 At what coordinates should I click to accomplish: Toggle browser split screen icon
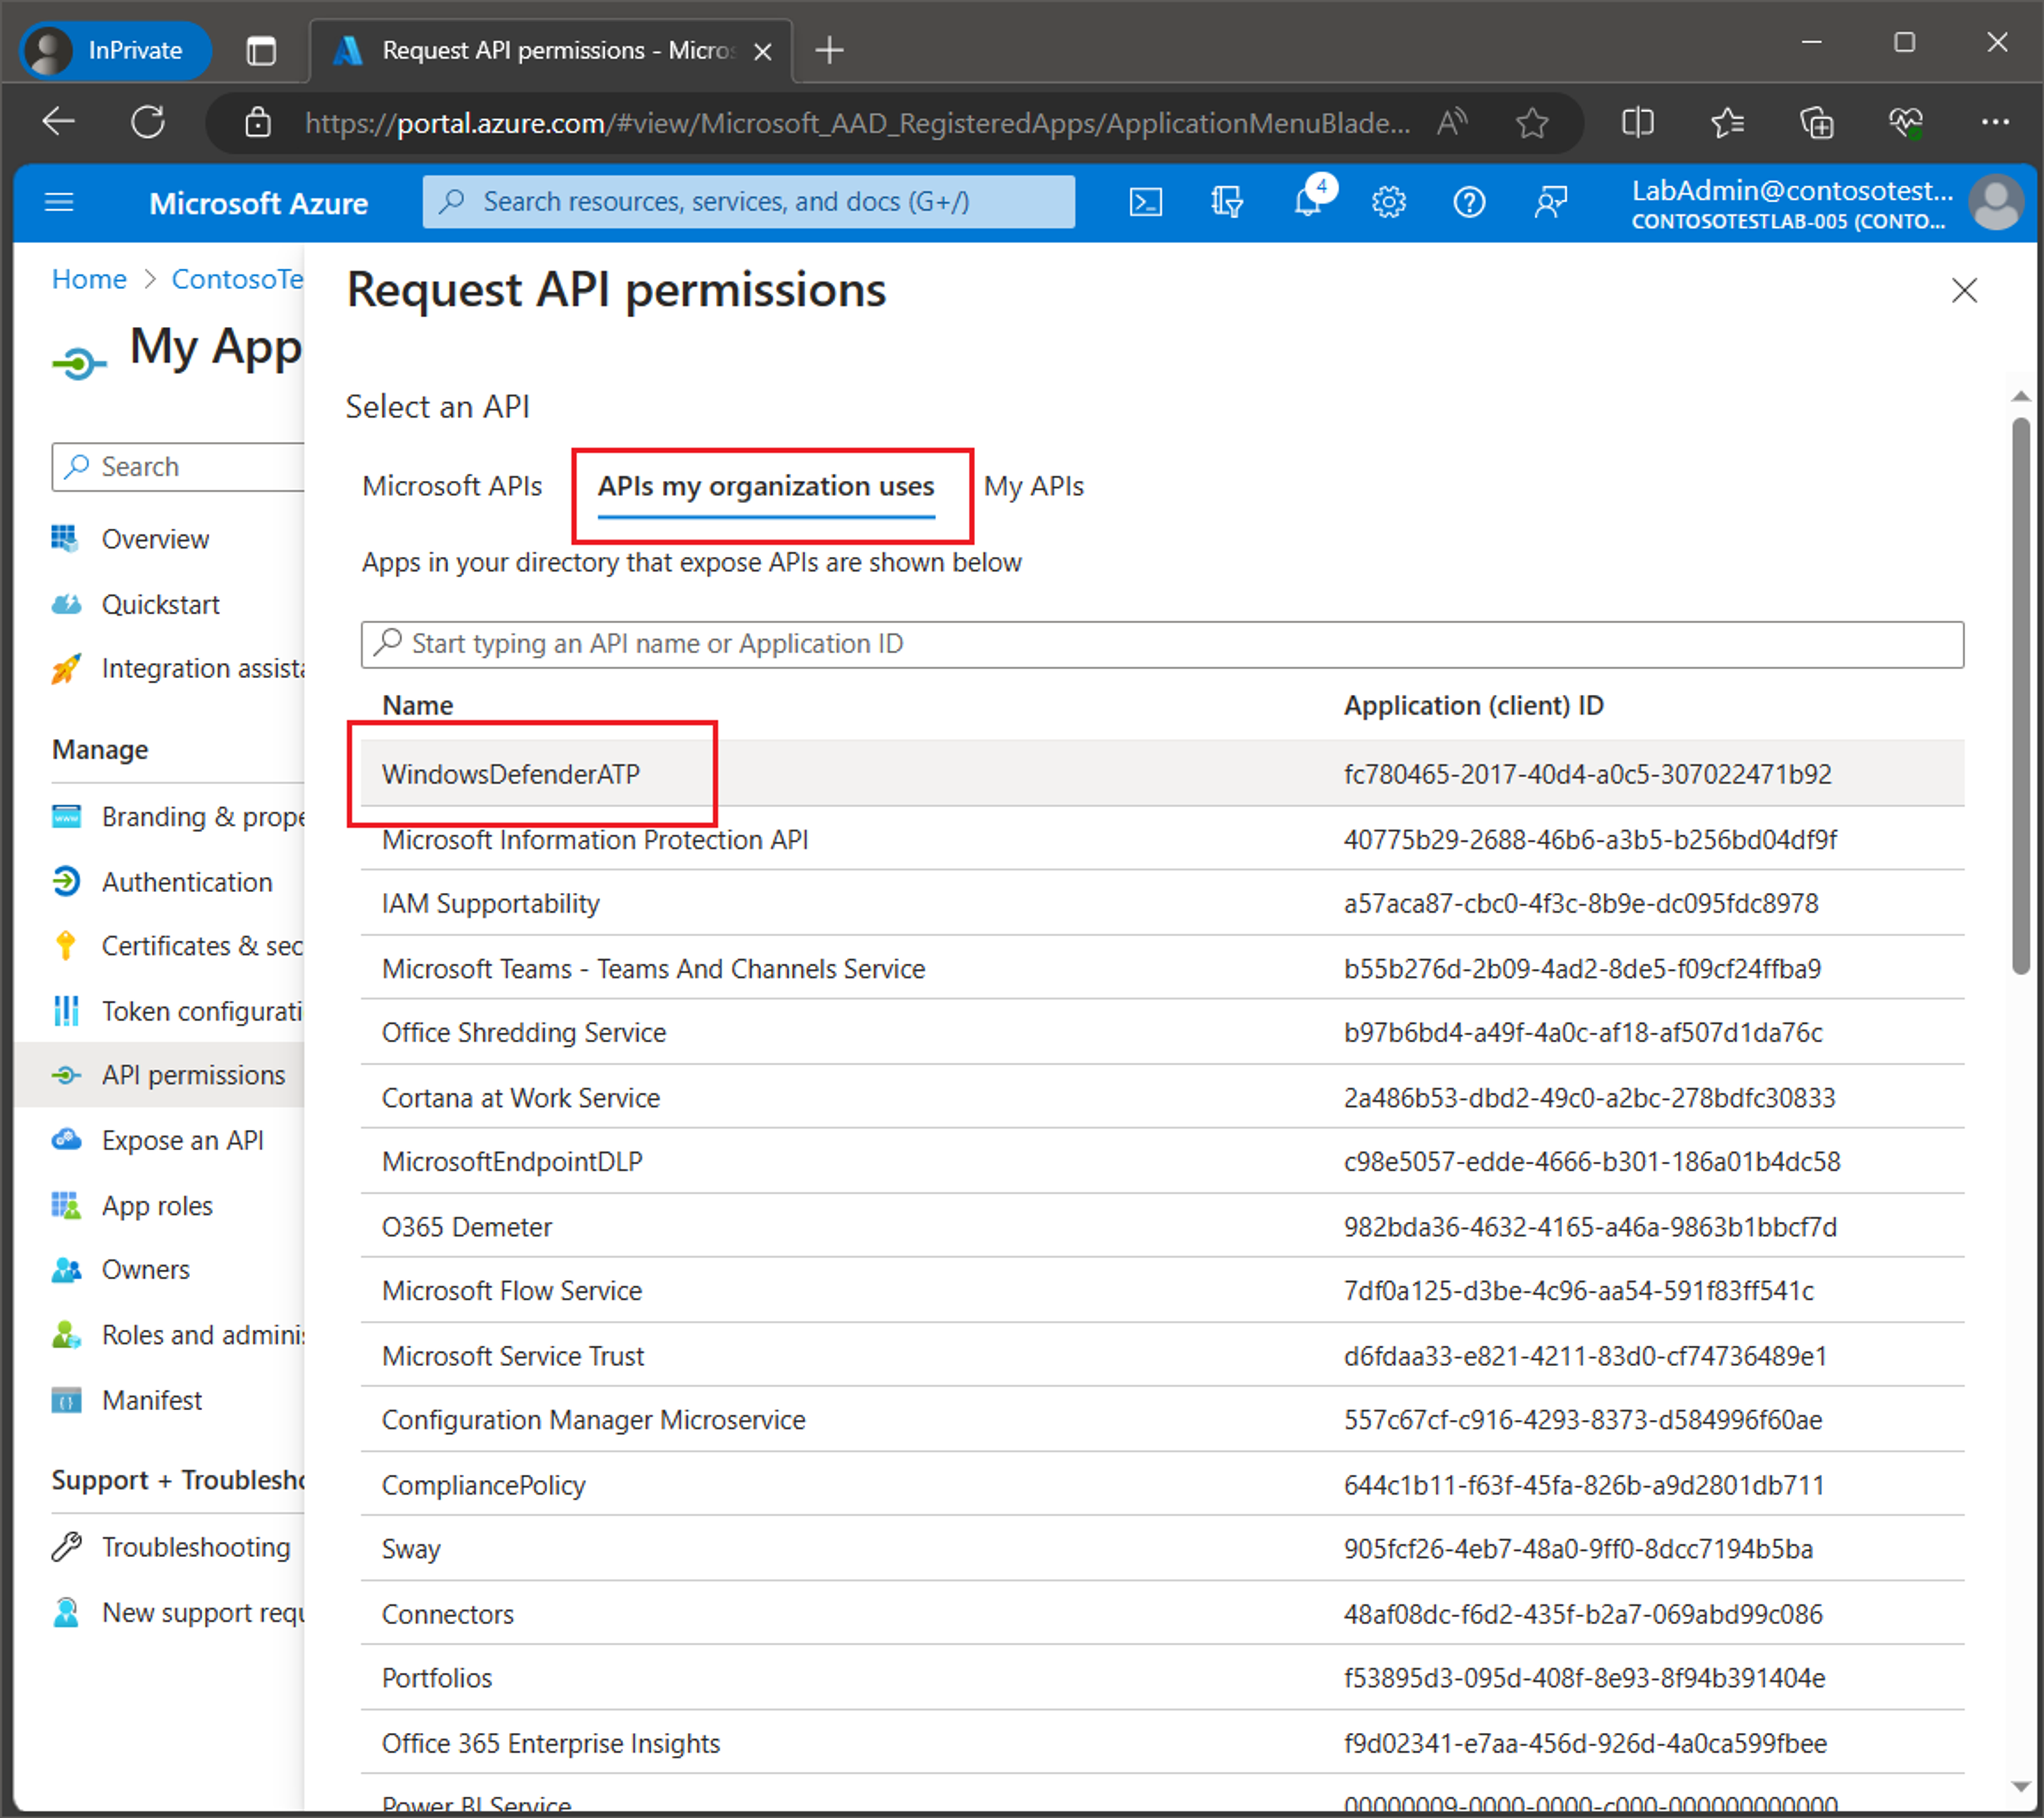[1638, 123]
